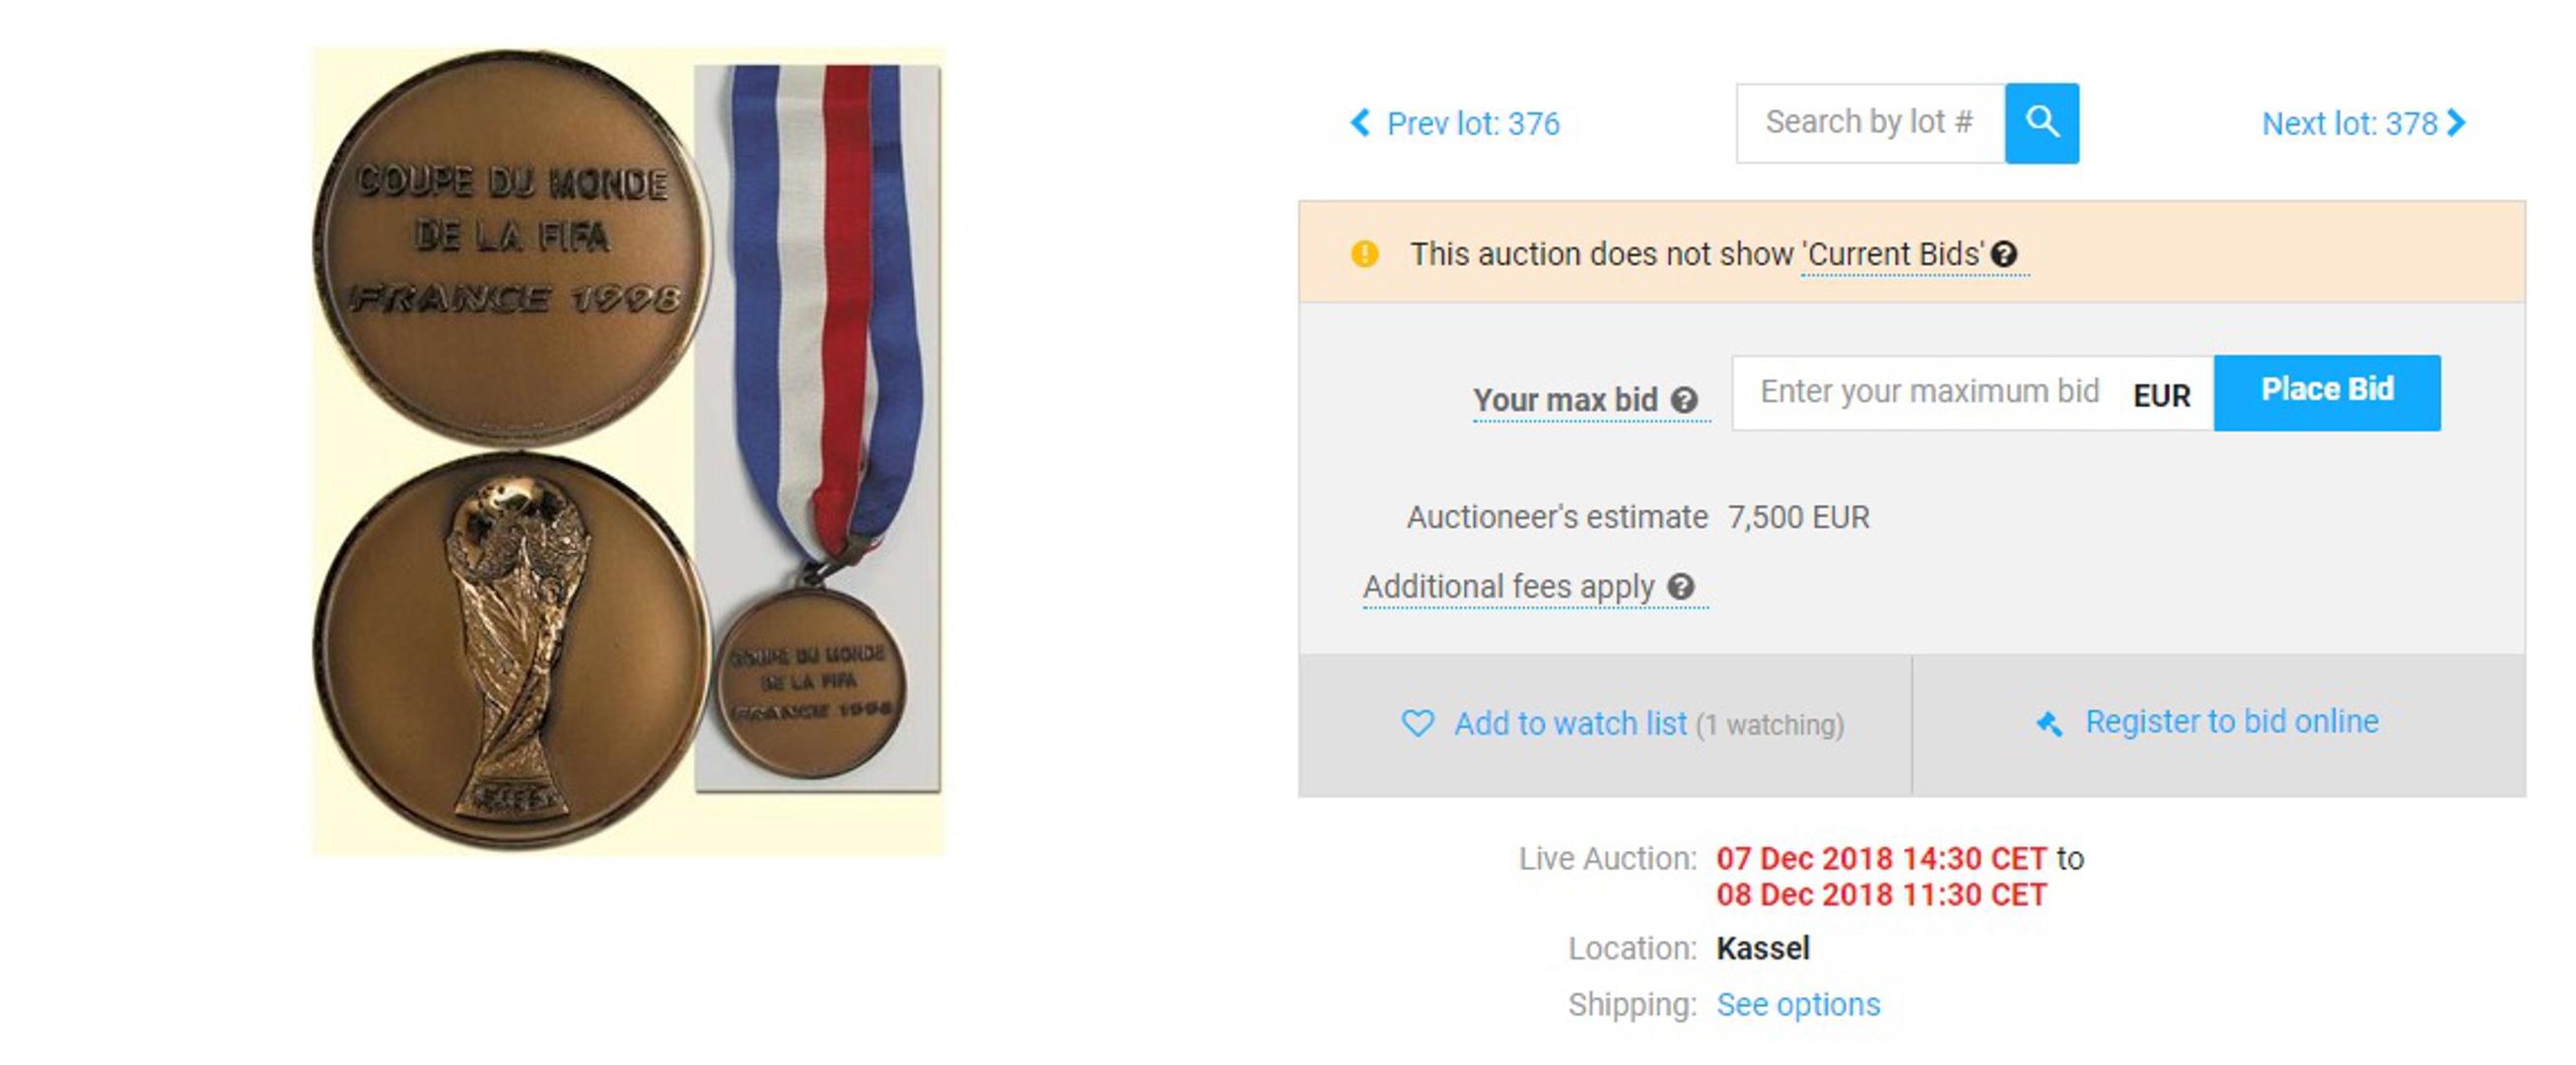Click help icon next to 'Current Bids'
The image size is (2576, 1065).
click(x=2004, y=254)
